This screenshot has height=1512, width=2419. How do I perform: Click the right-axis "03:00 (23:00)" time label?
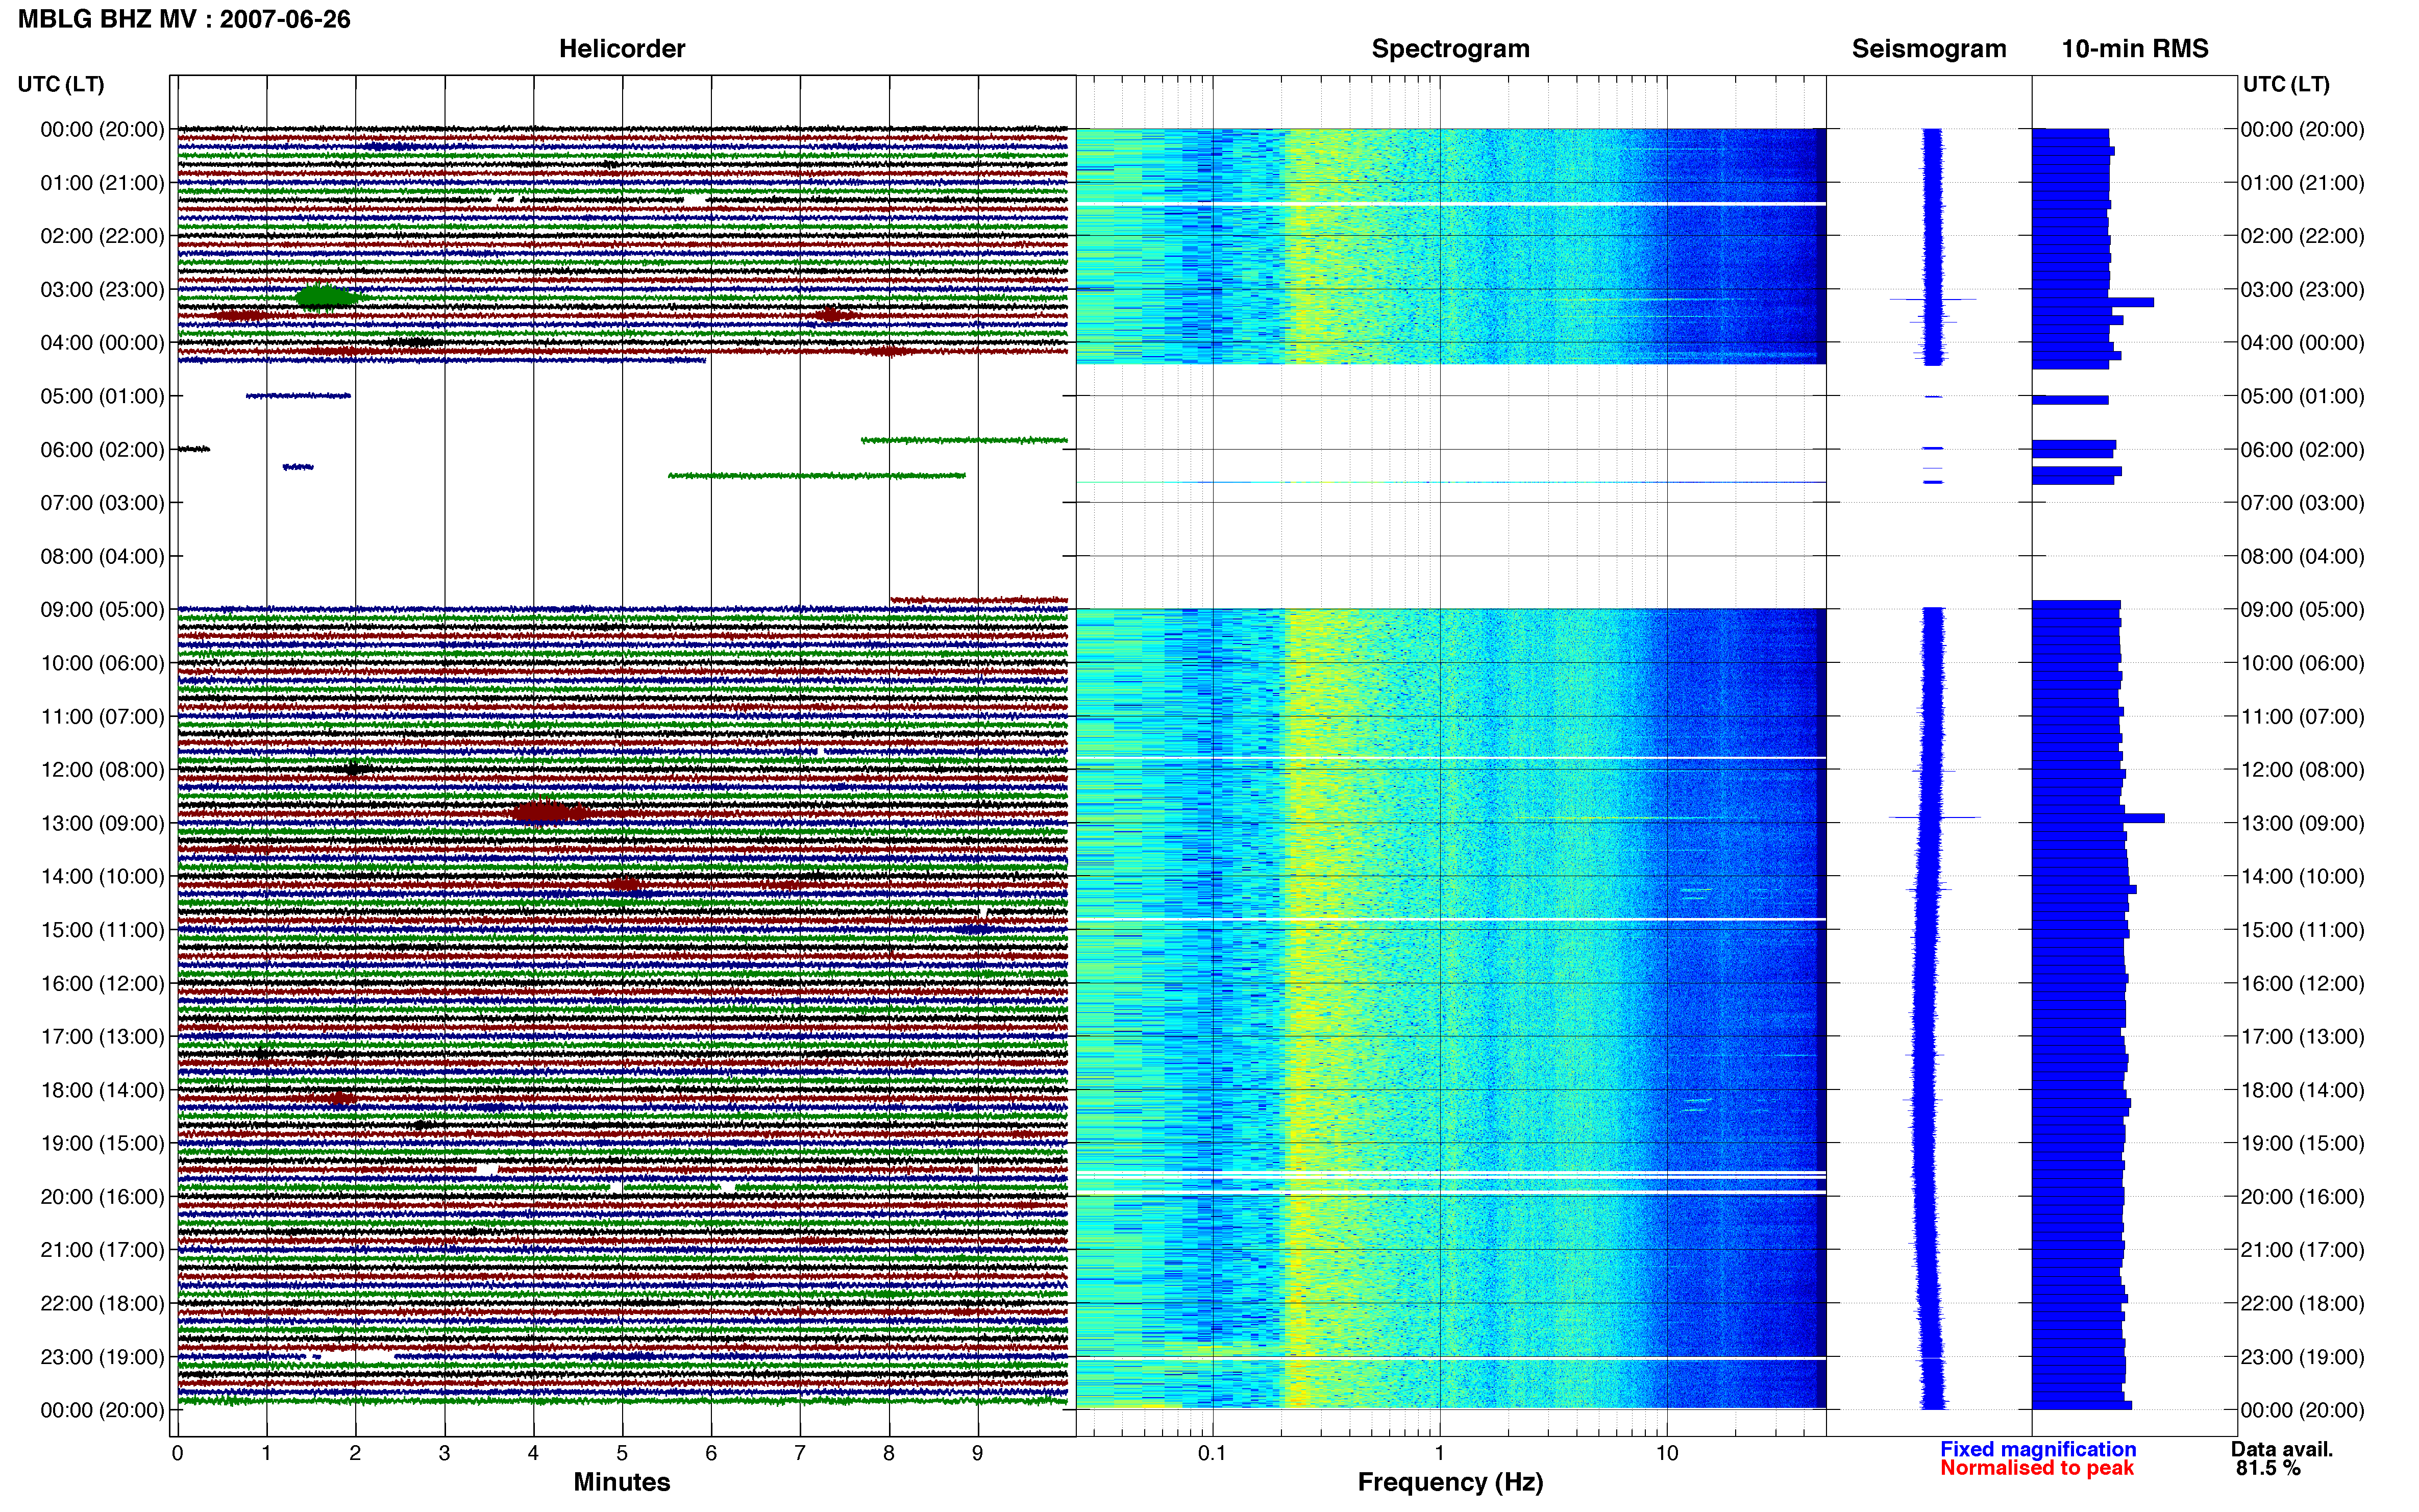(2302, 290)
